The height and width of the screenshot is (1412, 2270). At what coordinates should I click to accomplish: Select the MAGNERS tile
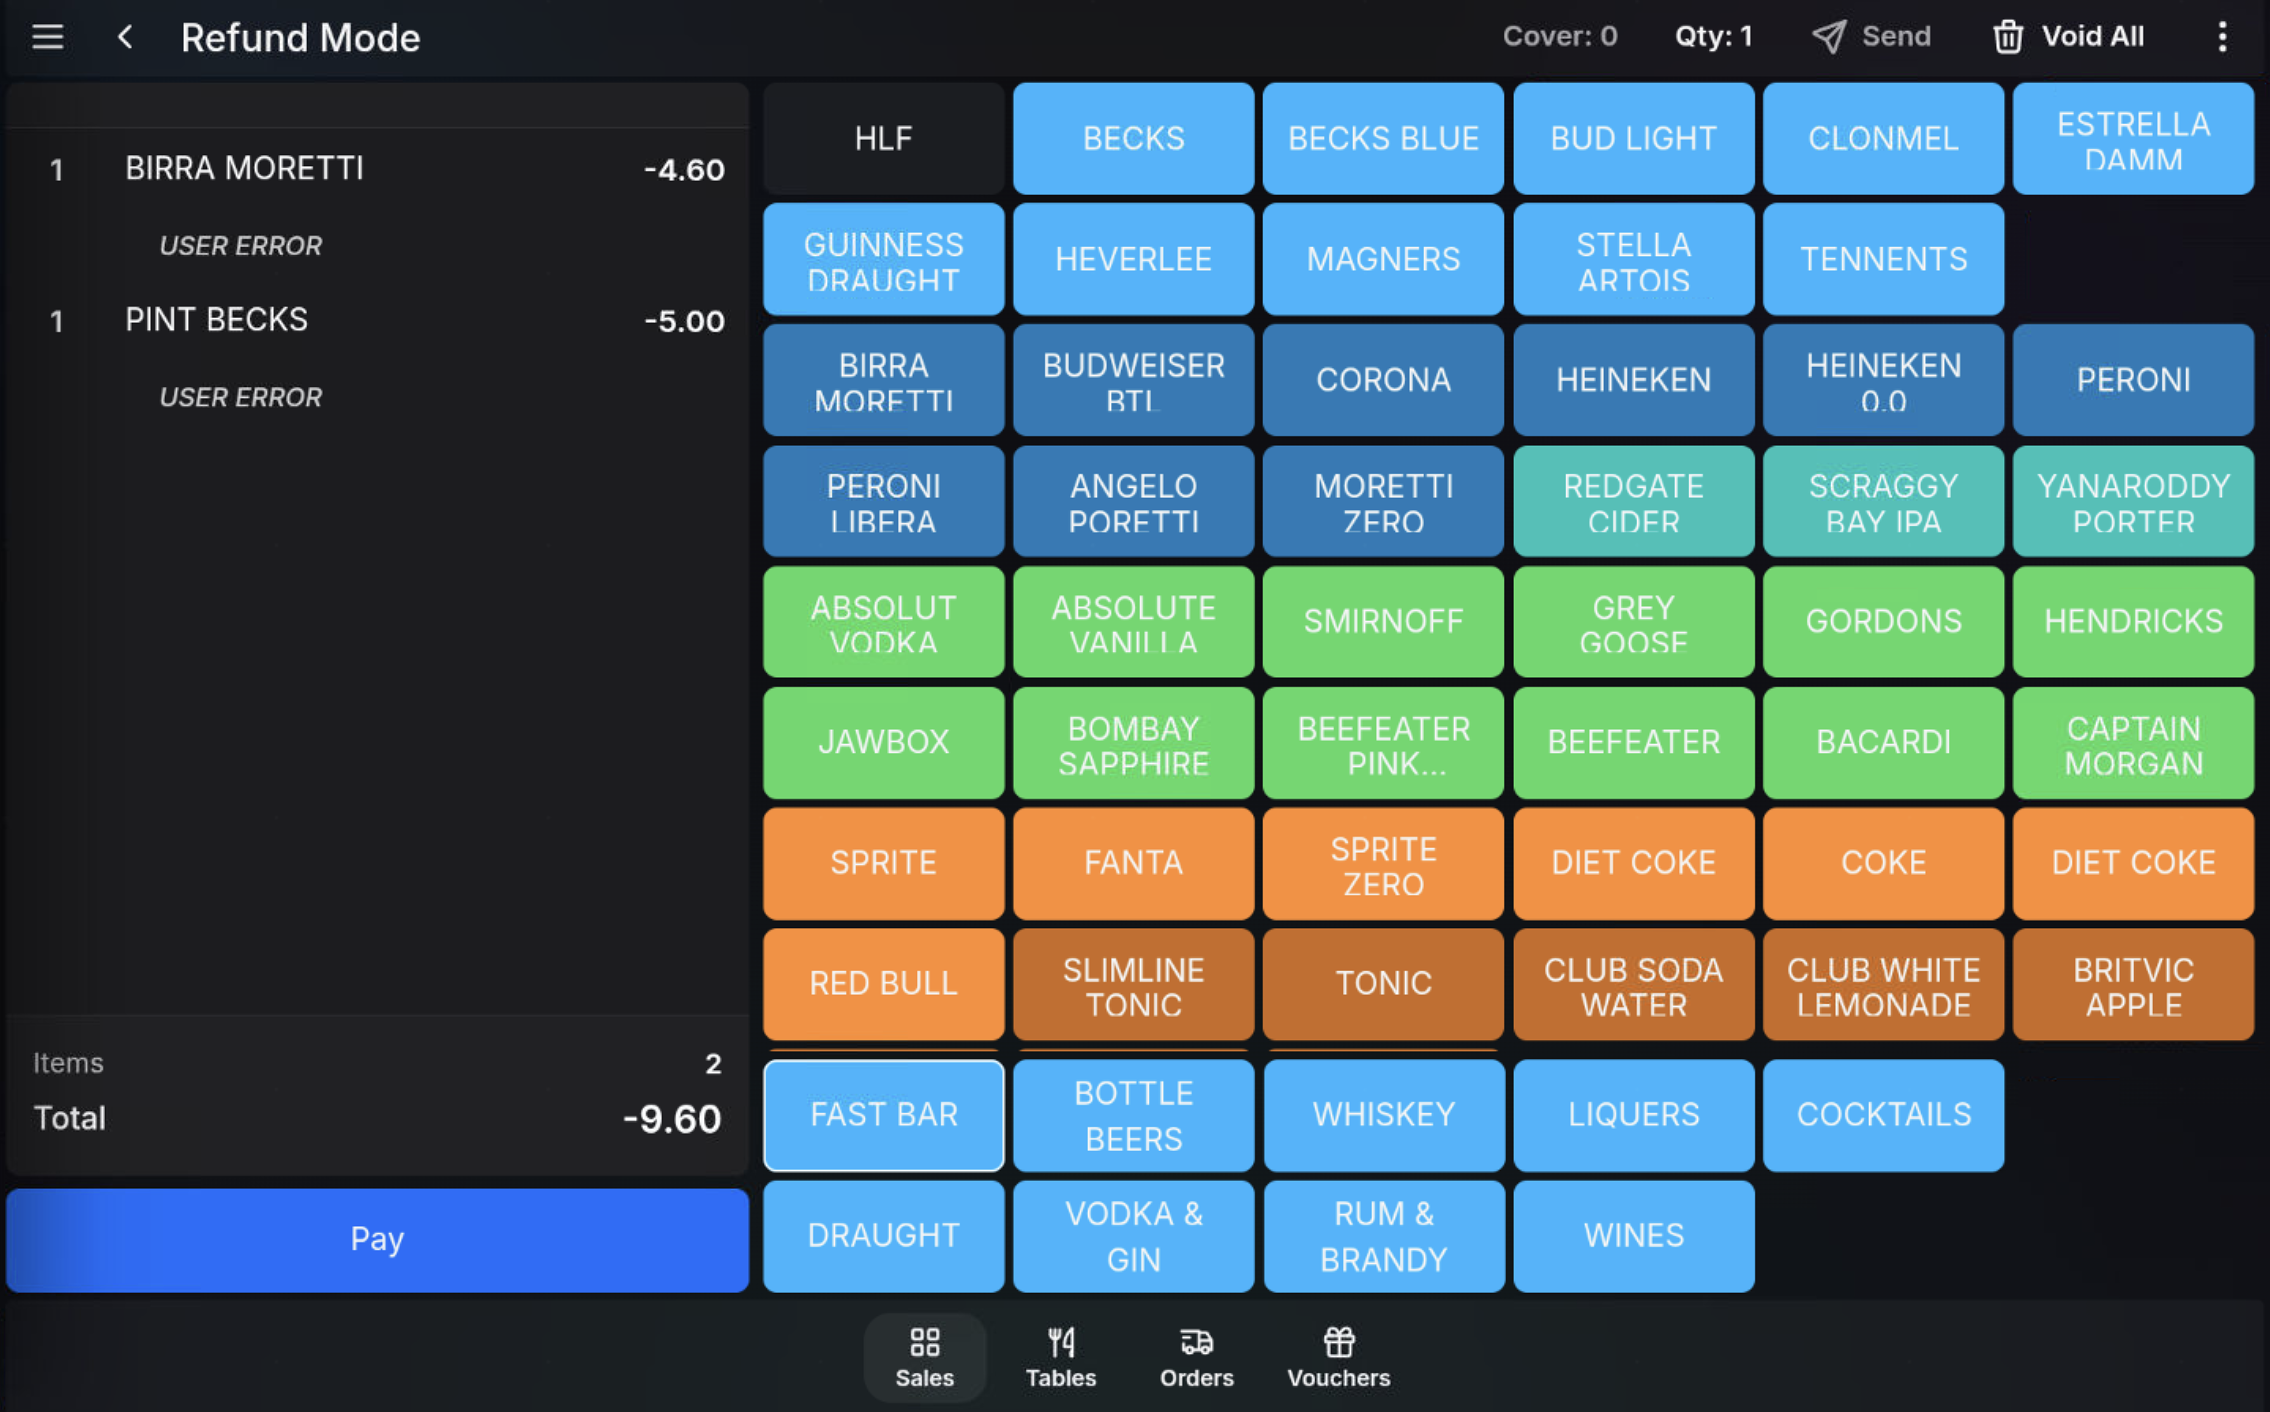1383,259
